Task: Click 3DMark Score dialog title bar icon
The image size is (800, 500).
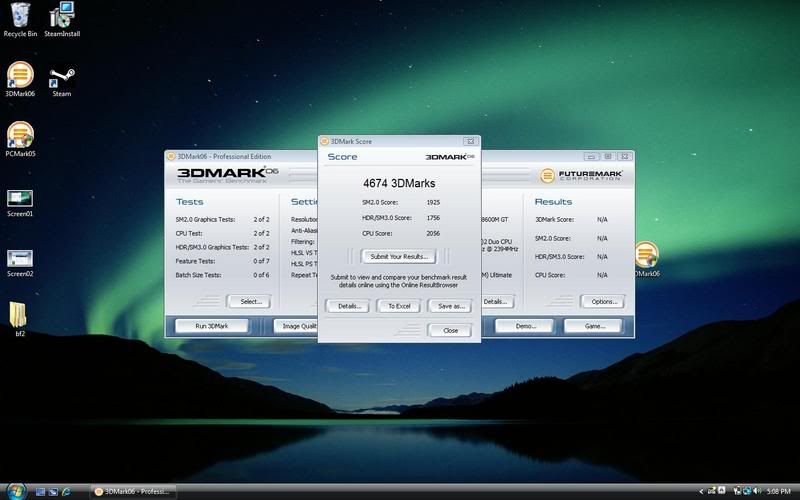Action: point(324,141)
